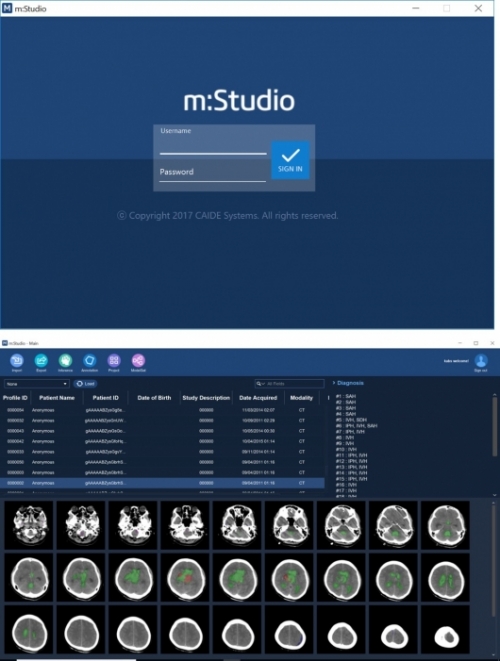Focus the Password input field
The image size is (500, 661).
click(x=212, y=172)
